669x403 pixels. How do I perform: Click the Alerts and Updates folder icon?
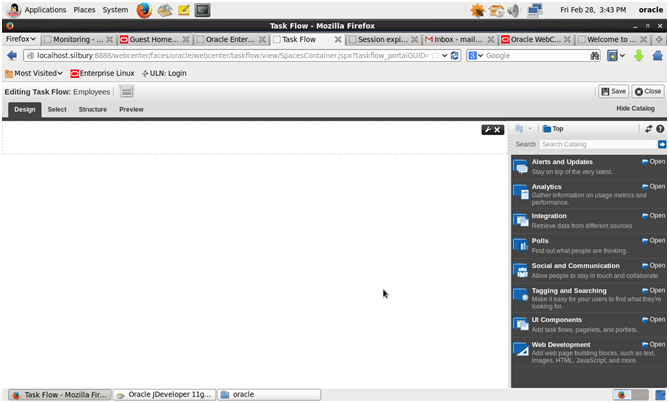[521, 165]
